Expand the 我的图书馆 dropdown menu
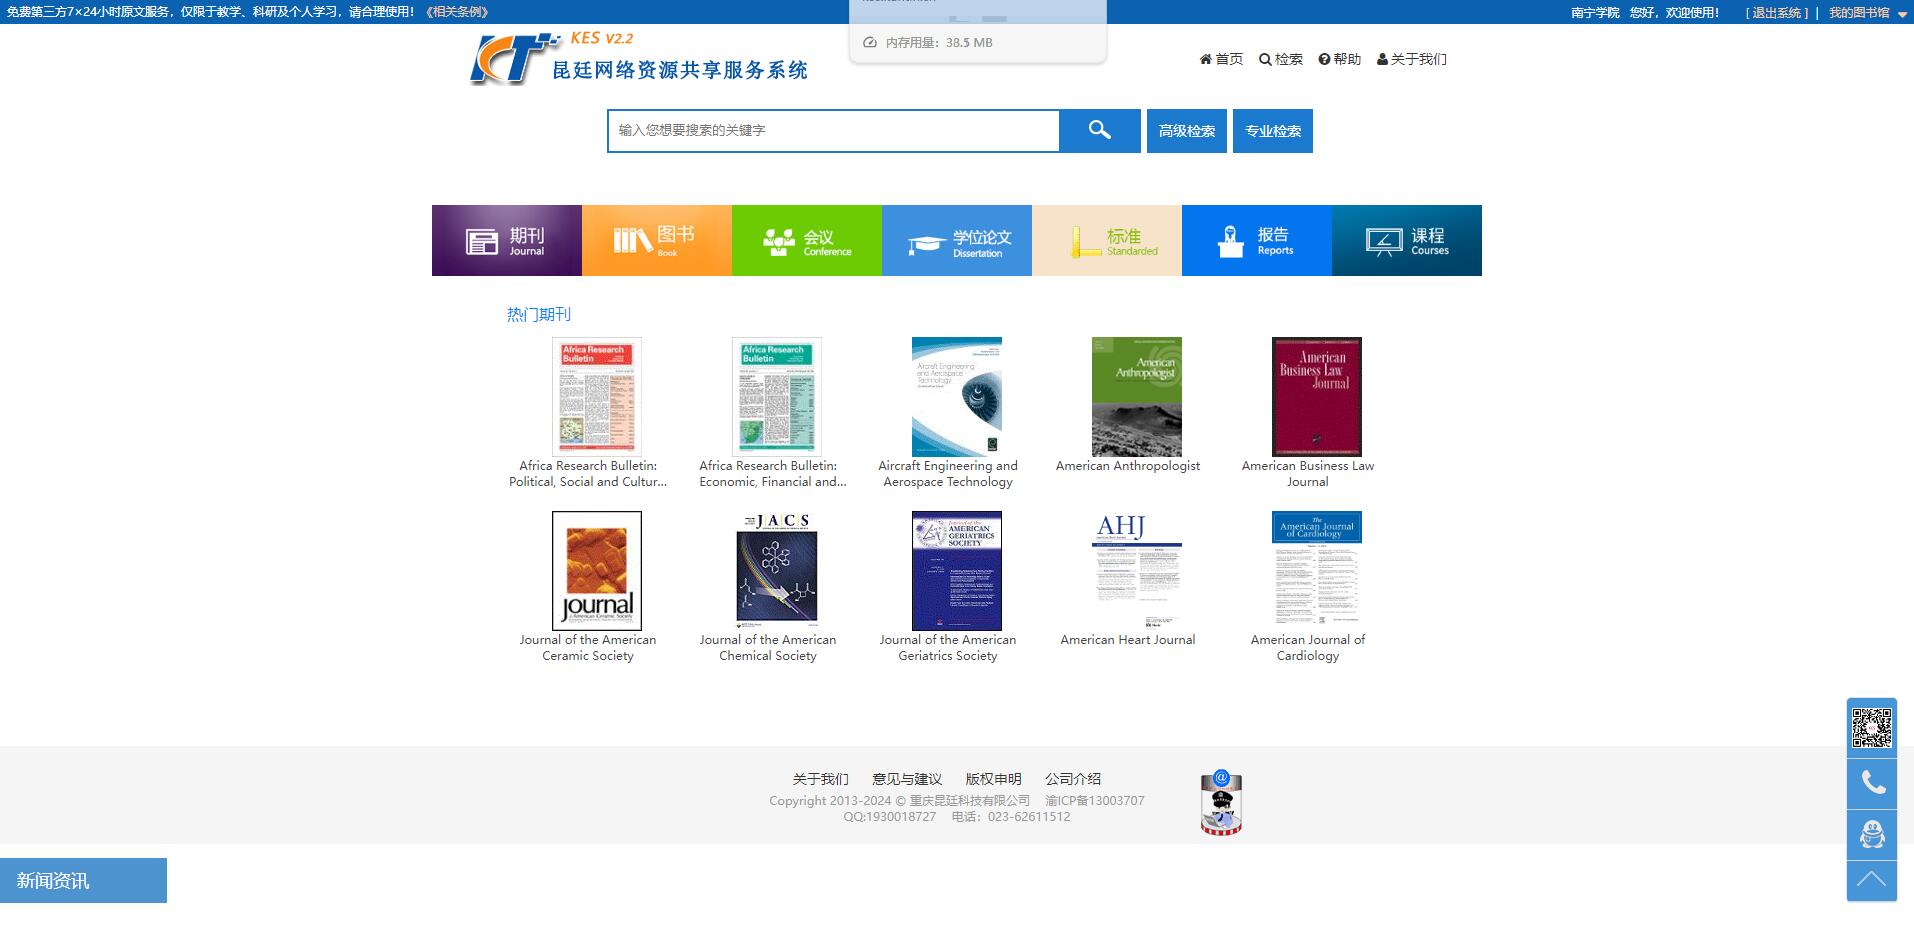The width and height of the screenshot is (1914, 942). 1867,13
